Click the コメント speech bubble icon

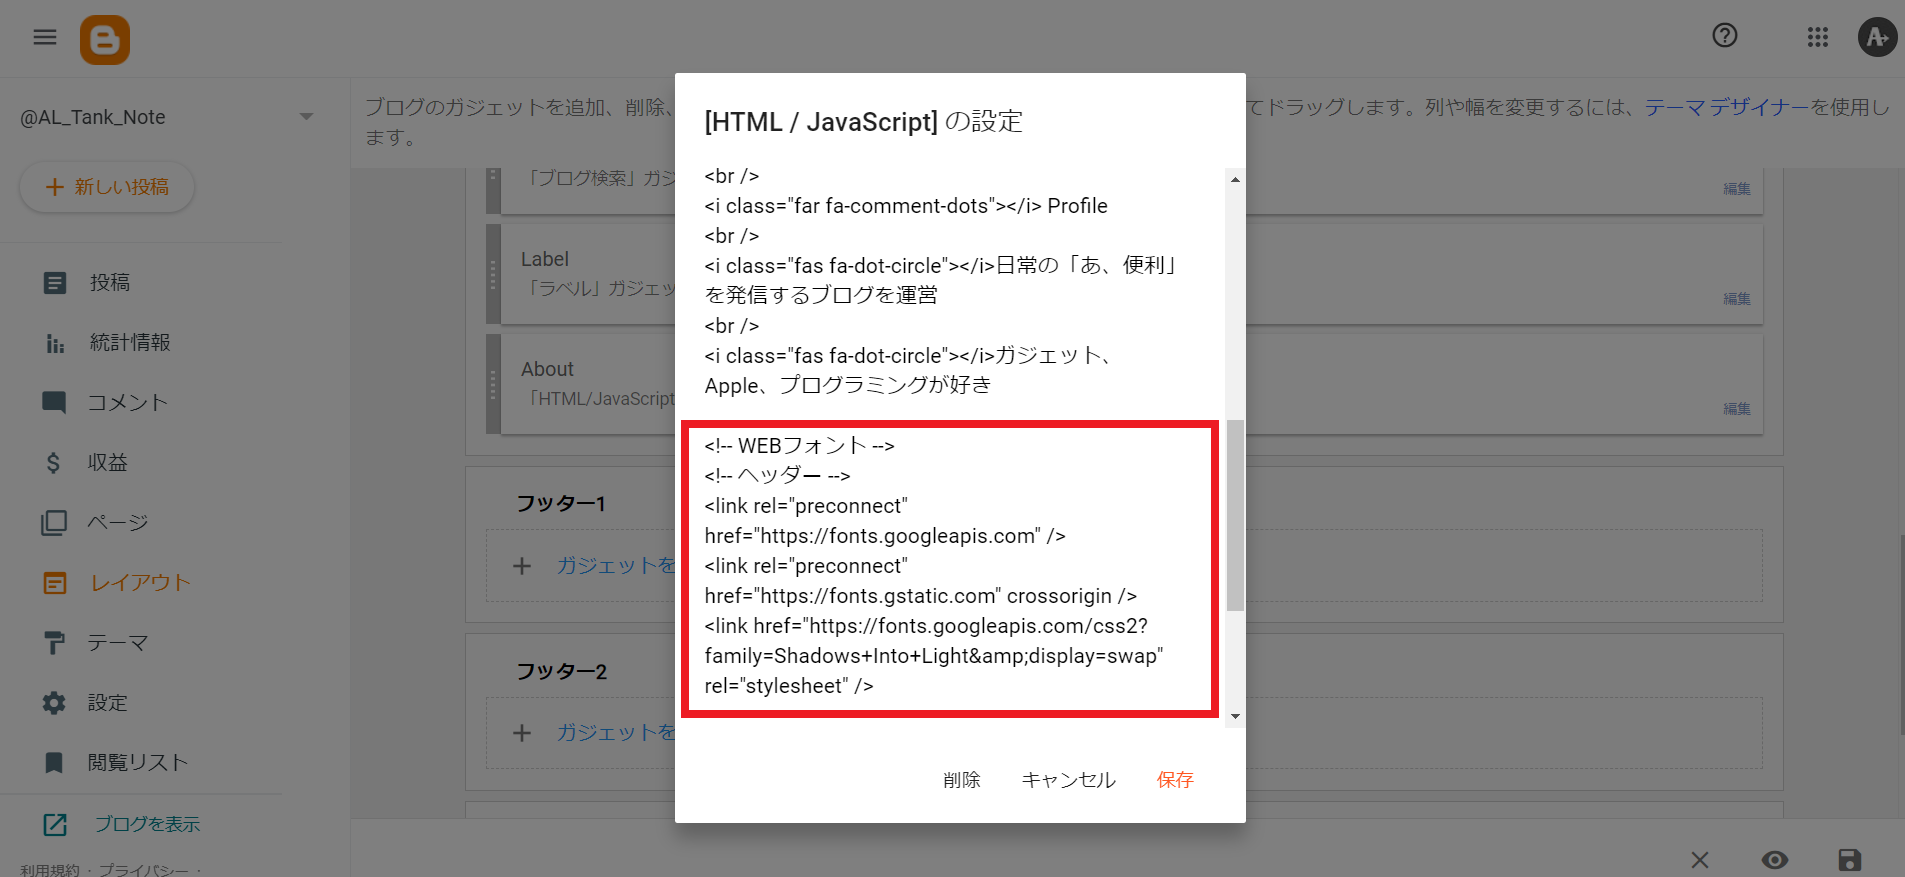point(54,403)
